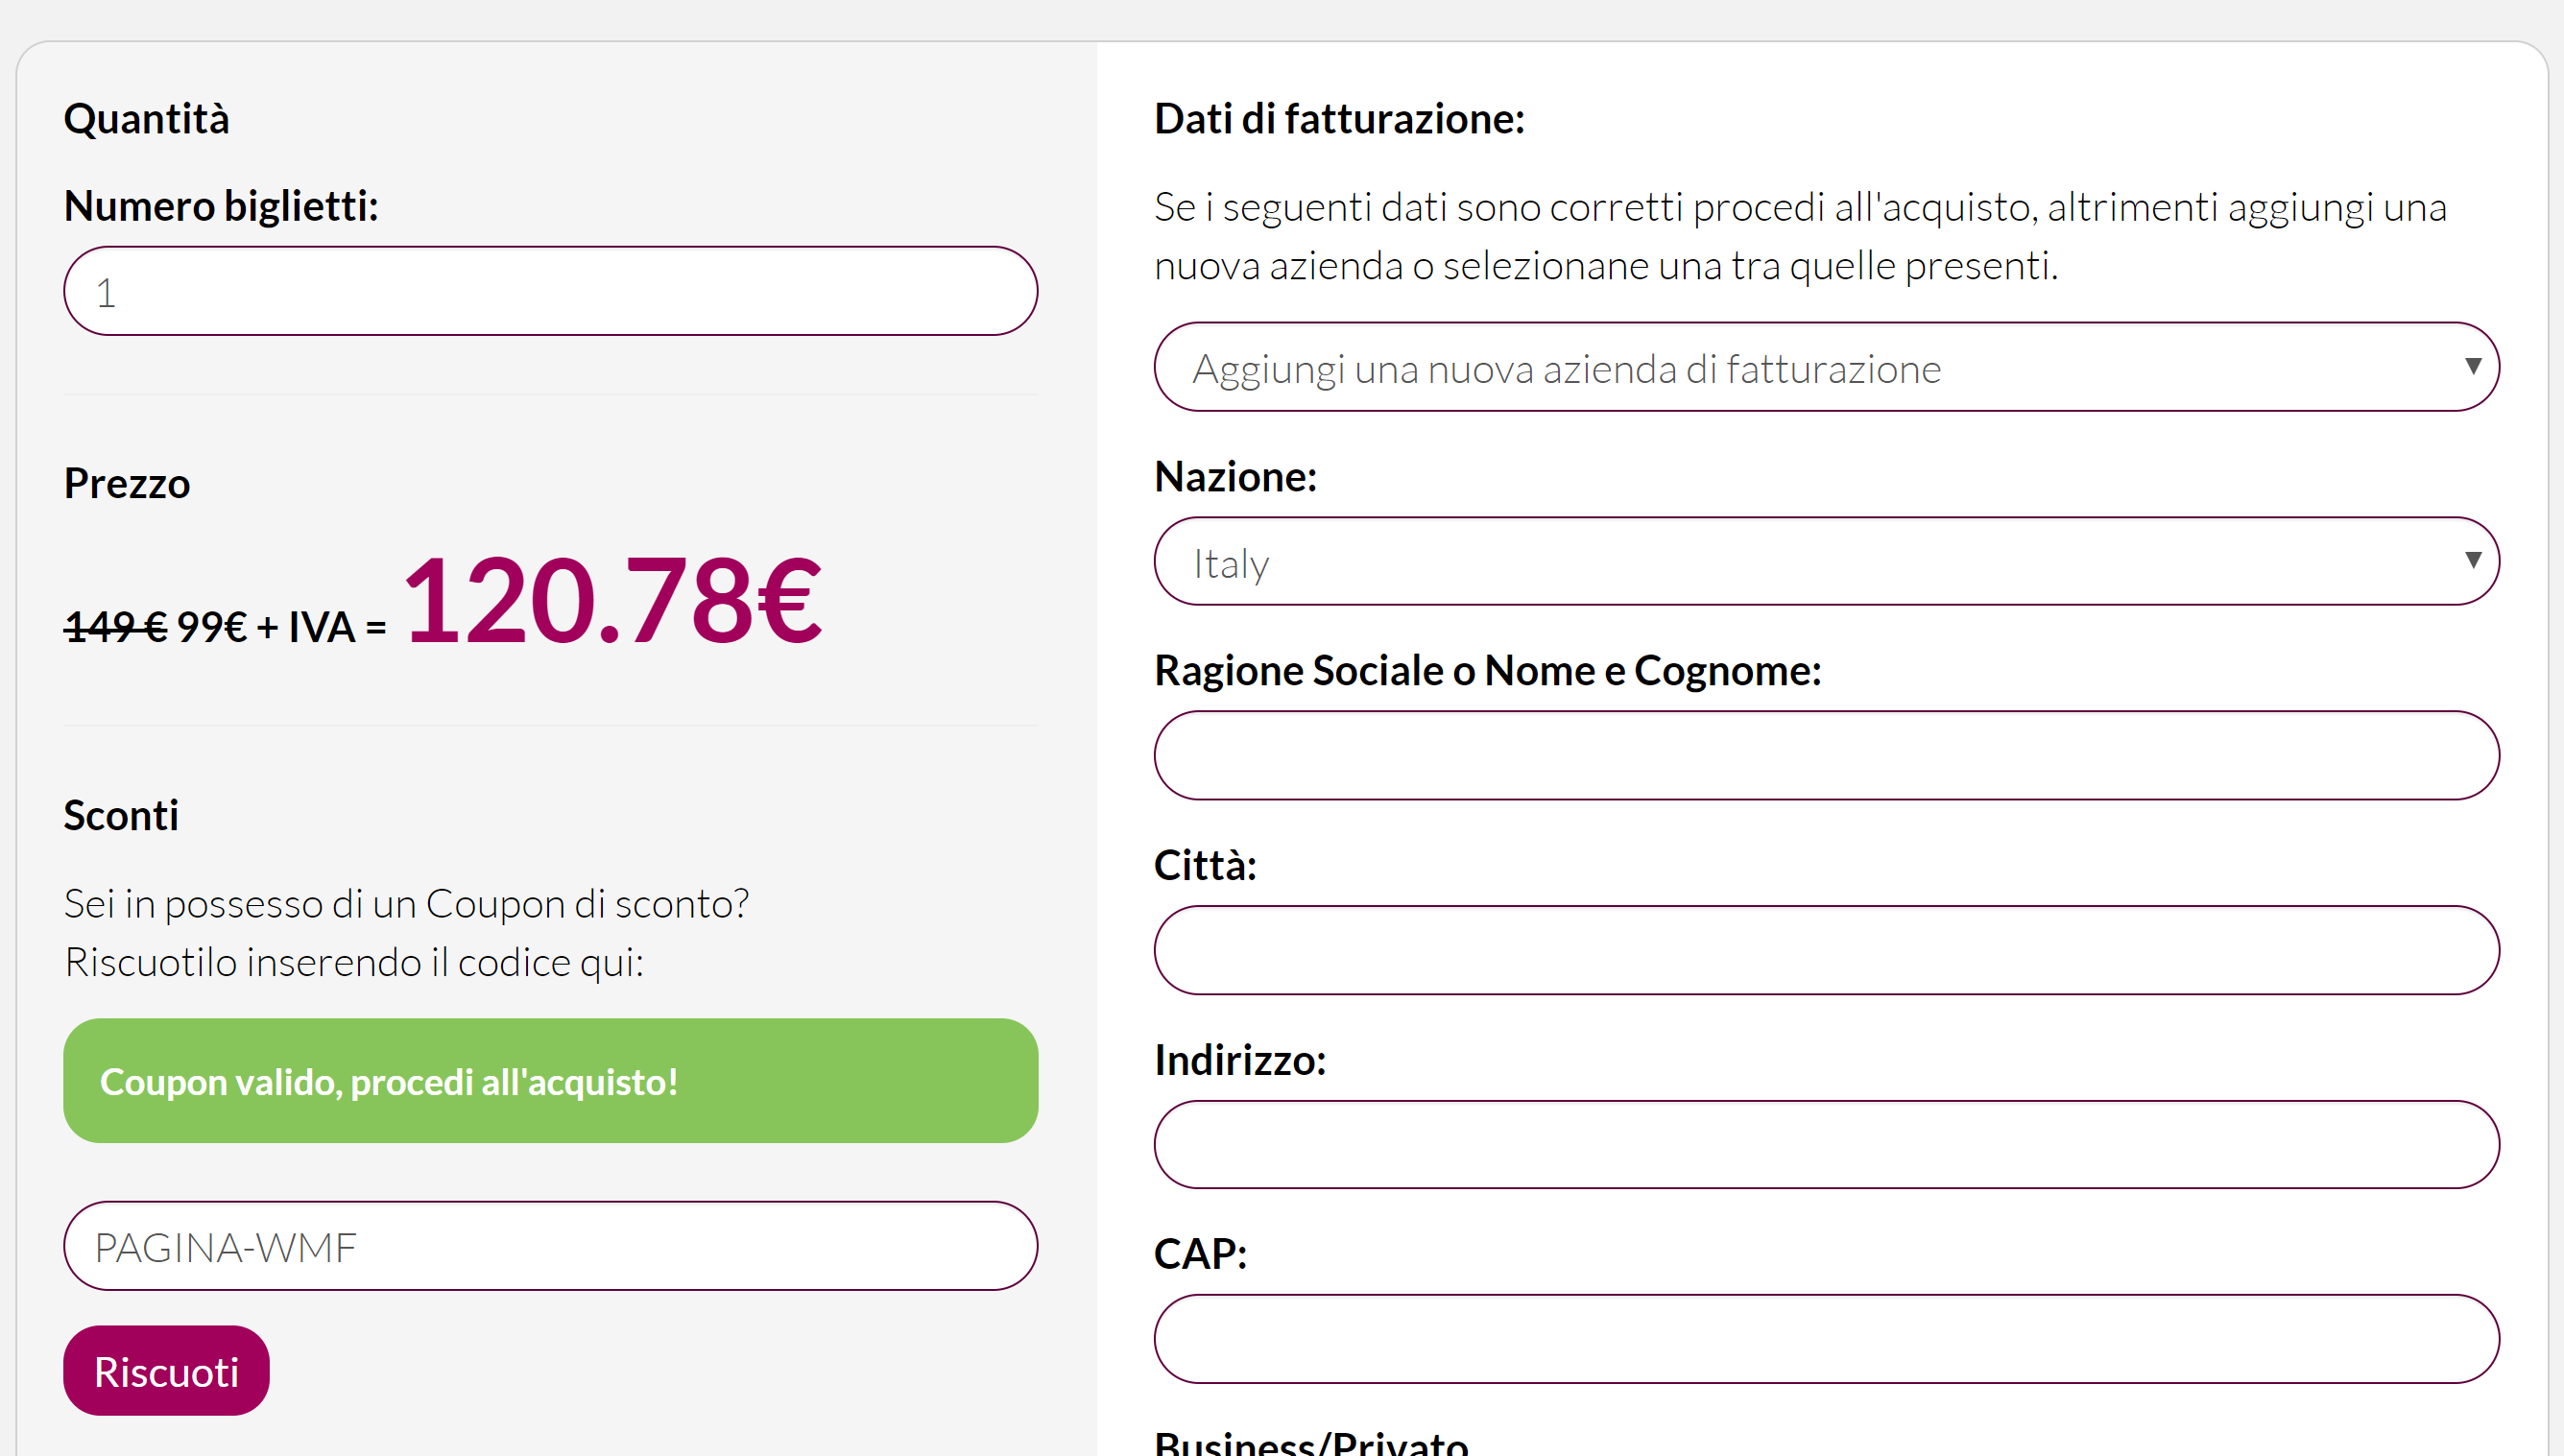Focus the coupon code field containing PAGINA-WMF
This screenshot has width=2564, height=1456.
coord(550,1246)
